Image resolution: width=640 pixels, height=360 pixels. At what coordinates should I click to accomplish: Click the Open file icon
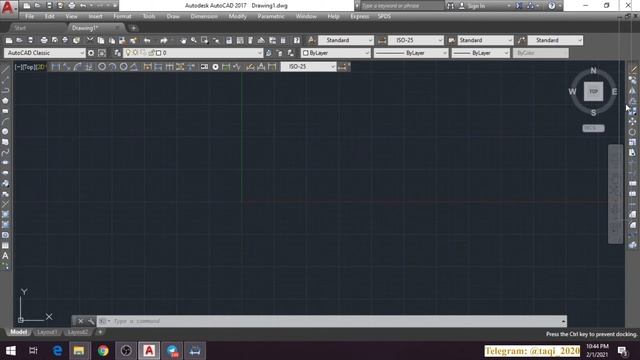[x=19, y=40]
